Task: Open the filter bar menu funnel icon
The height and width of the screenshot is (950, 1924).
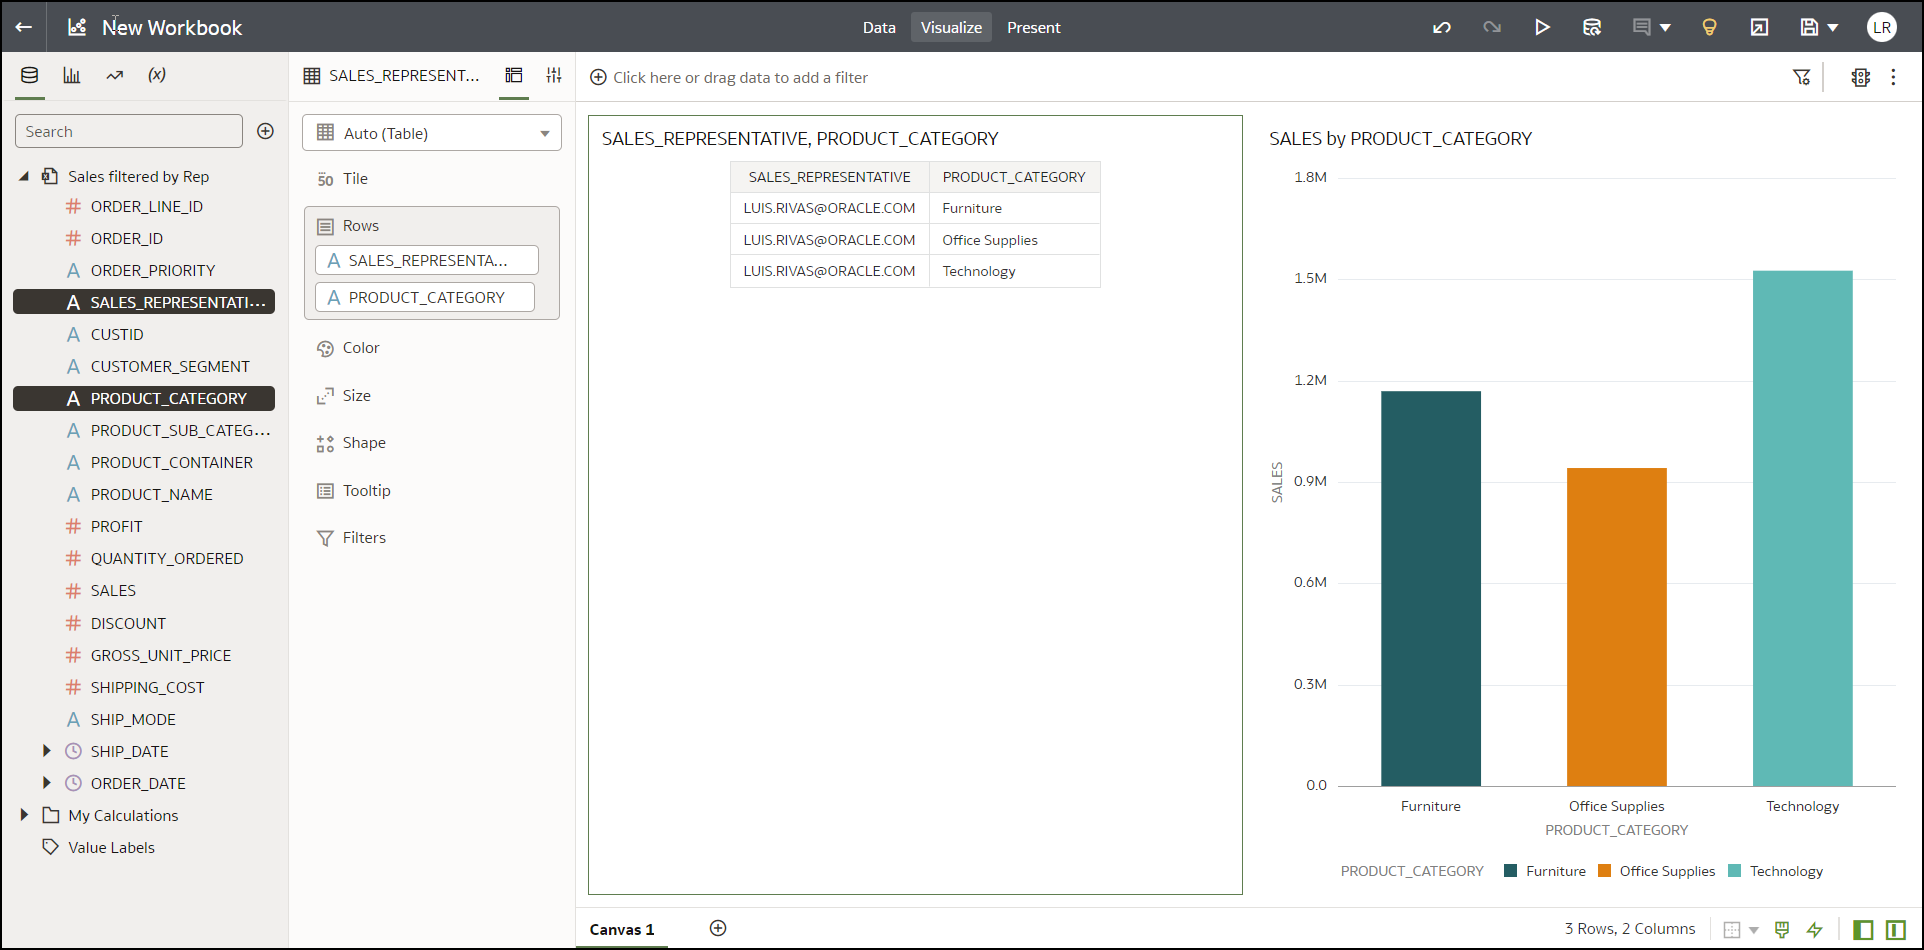Action: (x=1801, y=76)
